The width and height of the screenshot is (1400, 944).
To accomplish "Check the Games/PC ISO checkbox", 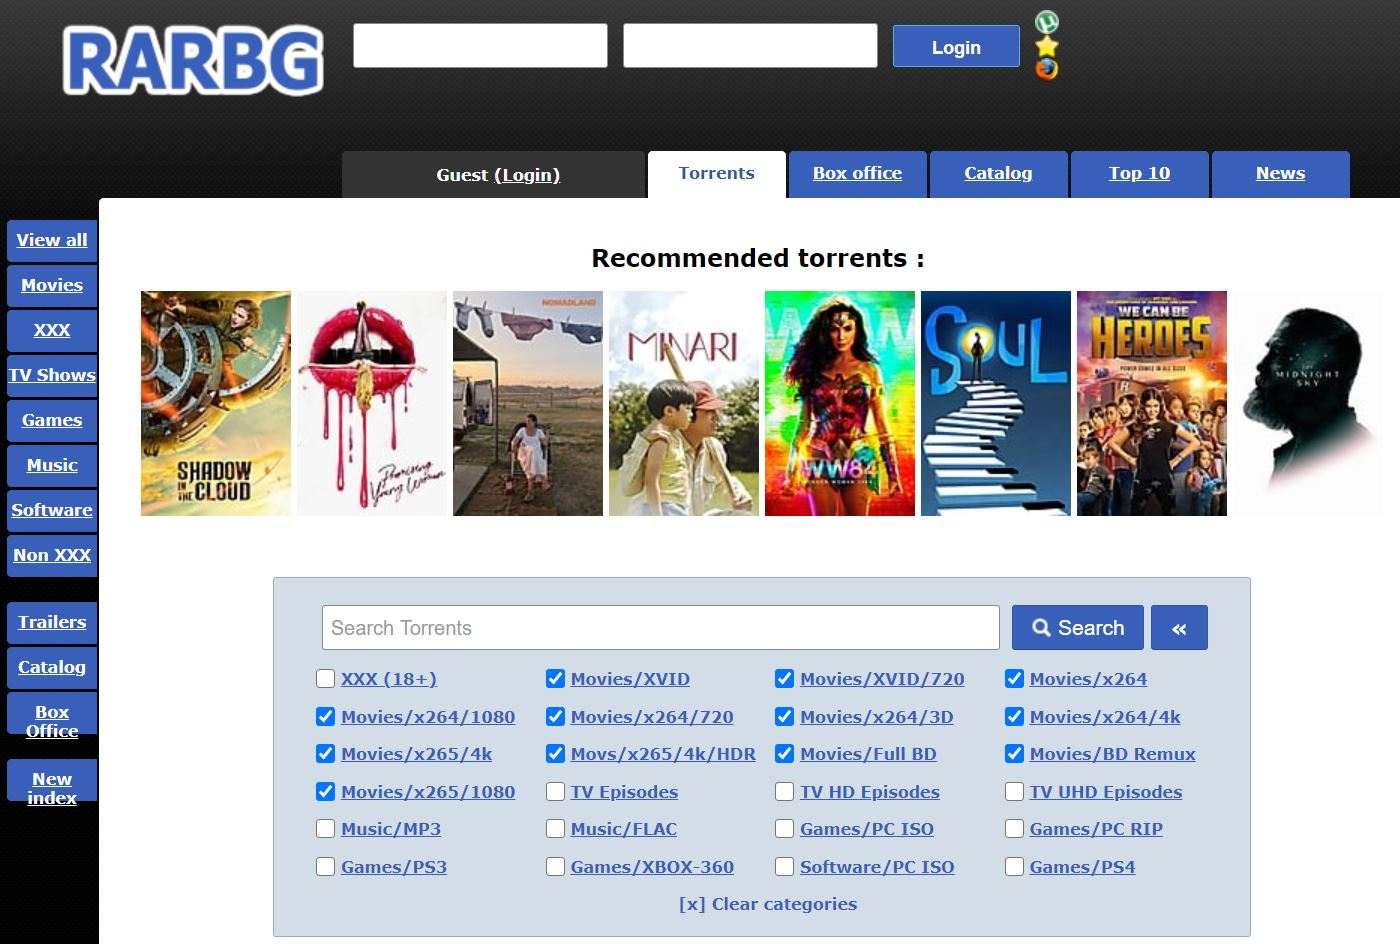I will [784, 829].
